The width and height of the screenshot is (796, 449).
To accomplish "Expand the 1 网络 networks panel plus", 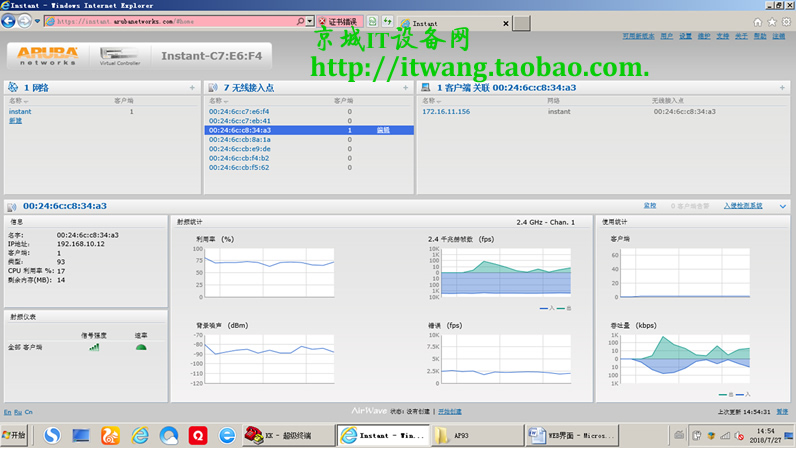I will 192,87.
